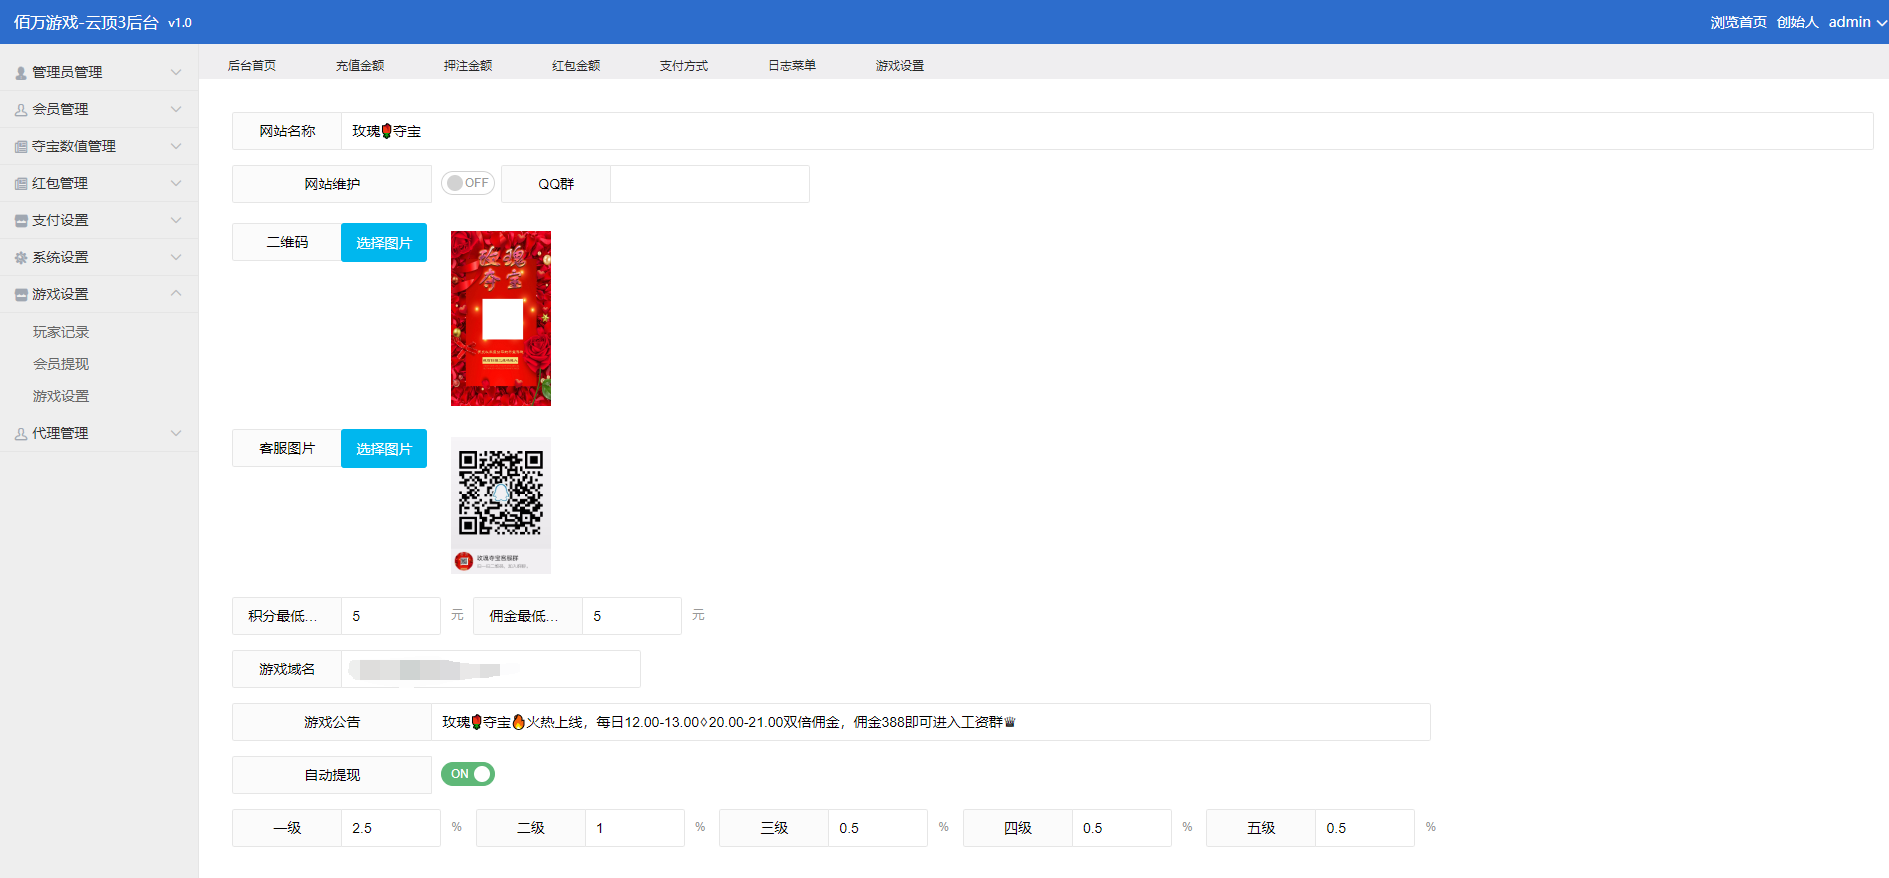
Task: Click the 会员管理 member icon
Action: [x=21, y=110]
